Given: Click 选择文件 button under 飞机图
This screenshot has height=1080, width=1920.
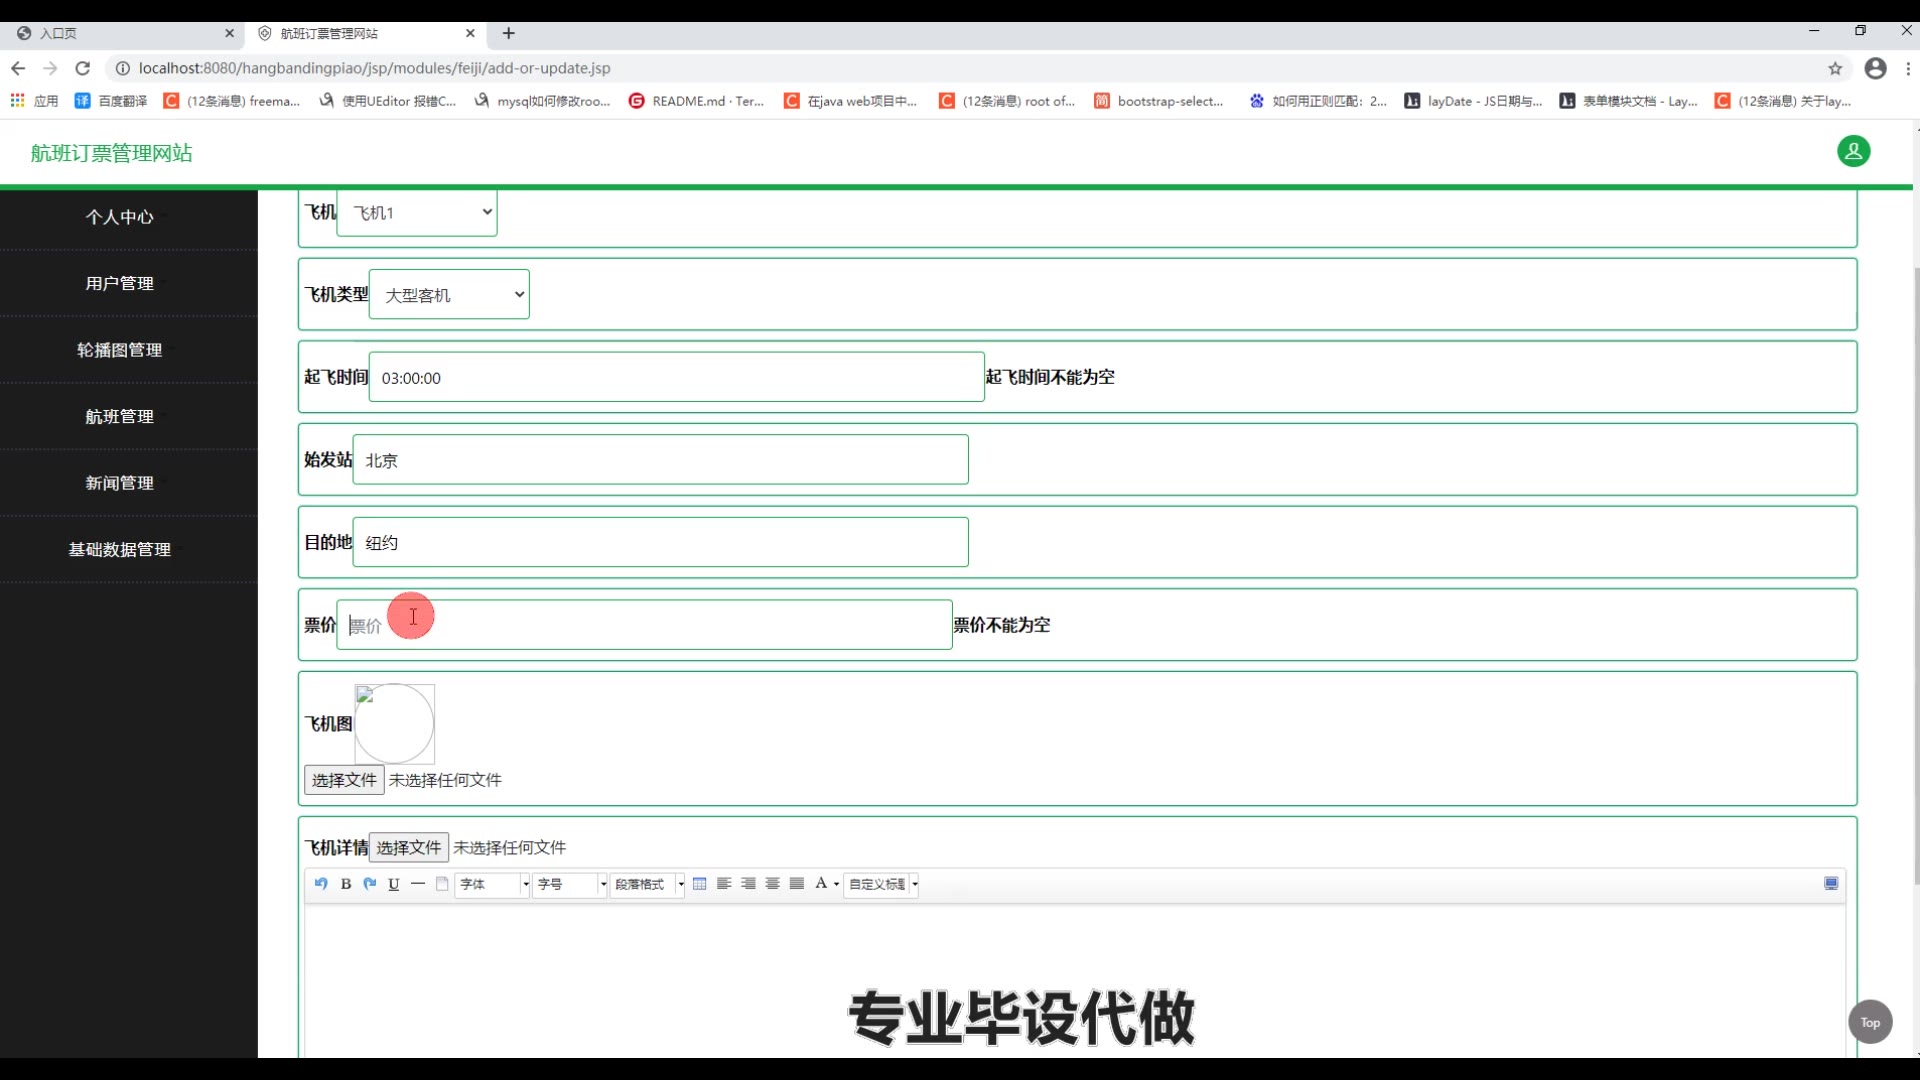Looking at the screenshot, I should click(x=344, y=780).
